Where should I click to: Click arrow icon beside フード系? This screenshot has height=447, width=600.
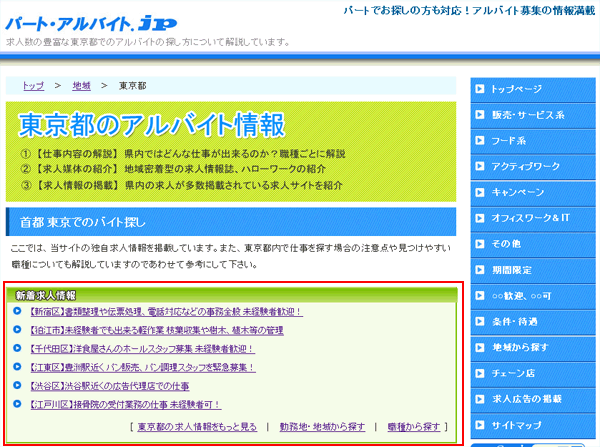tap(479, 140)
